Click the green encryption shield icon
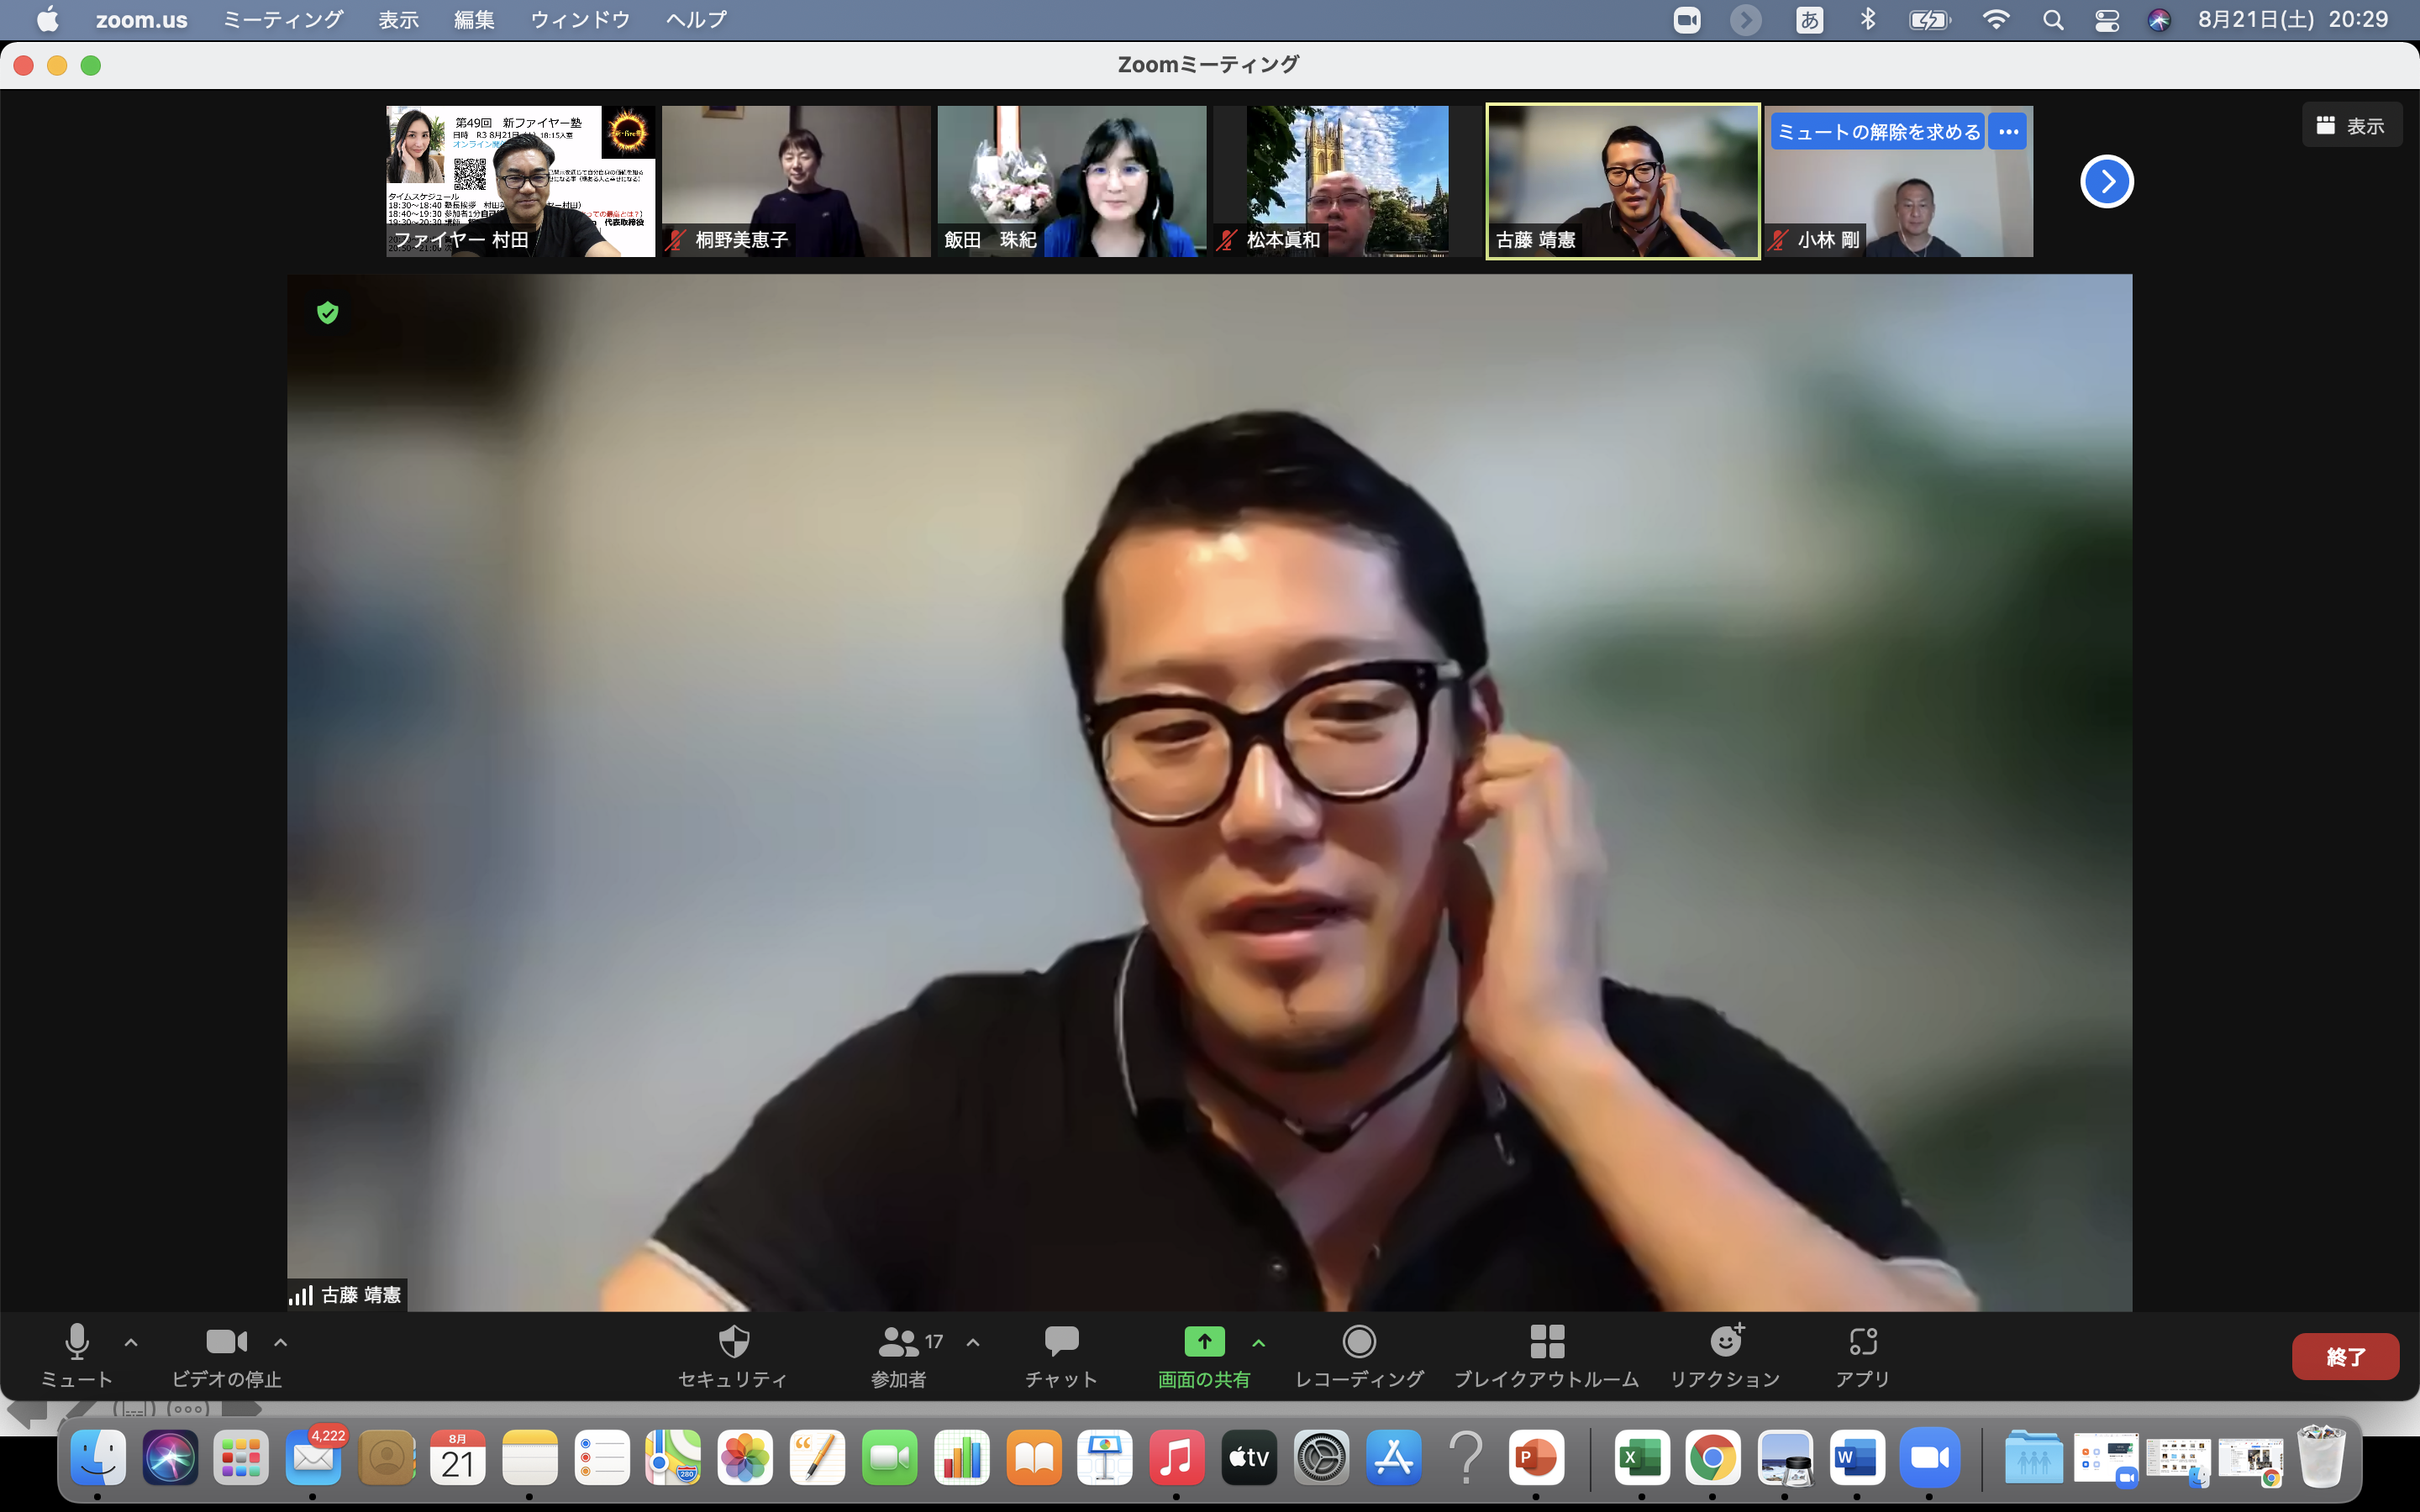The image size is (2420, 1512). pos(327,313)
